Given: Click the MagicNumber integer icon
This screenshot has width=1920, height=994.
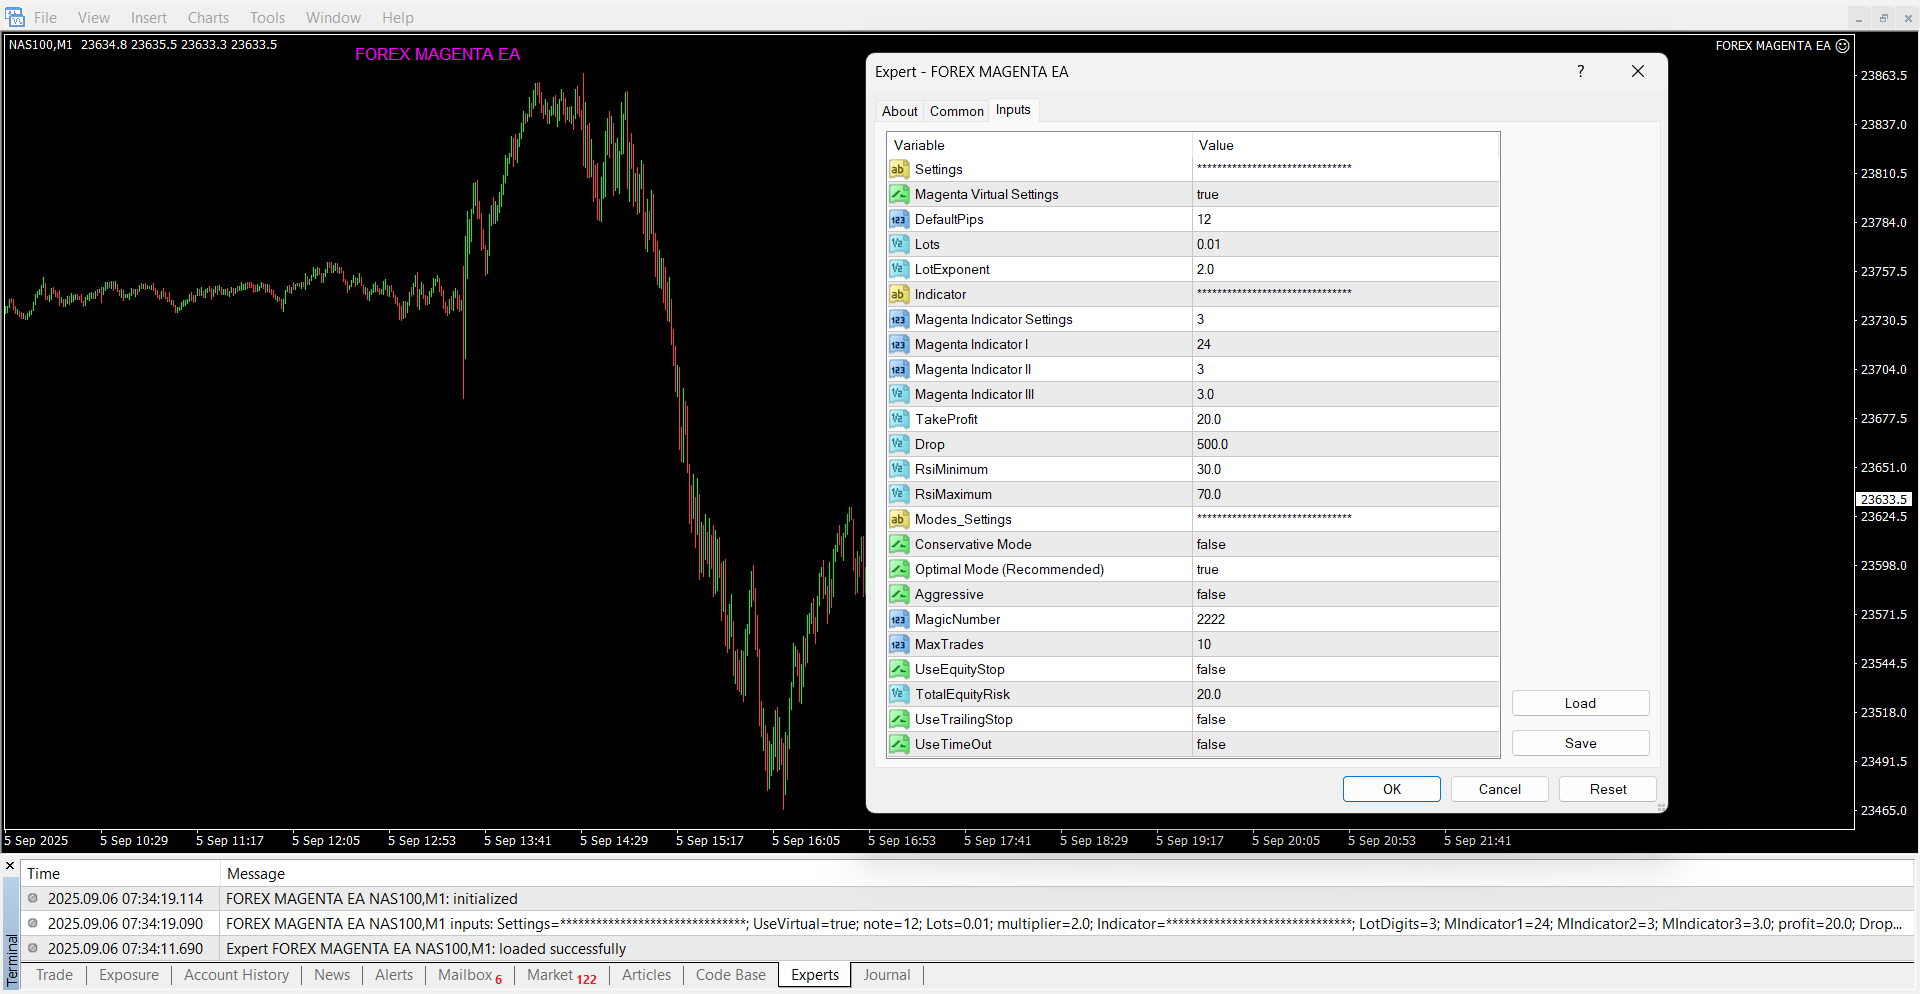Looking at the screenshot, I should [899, 620].
